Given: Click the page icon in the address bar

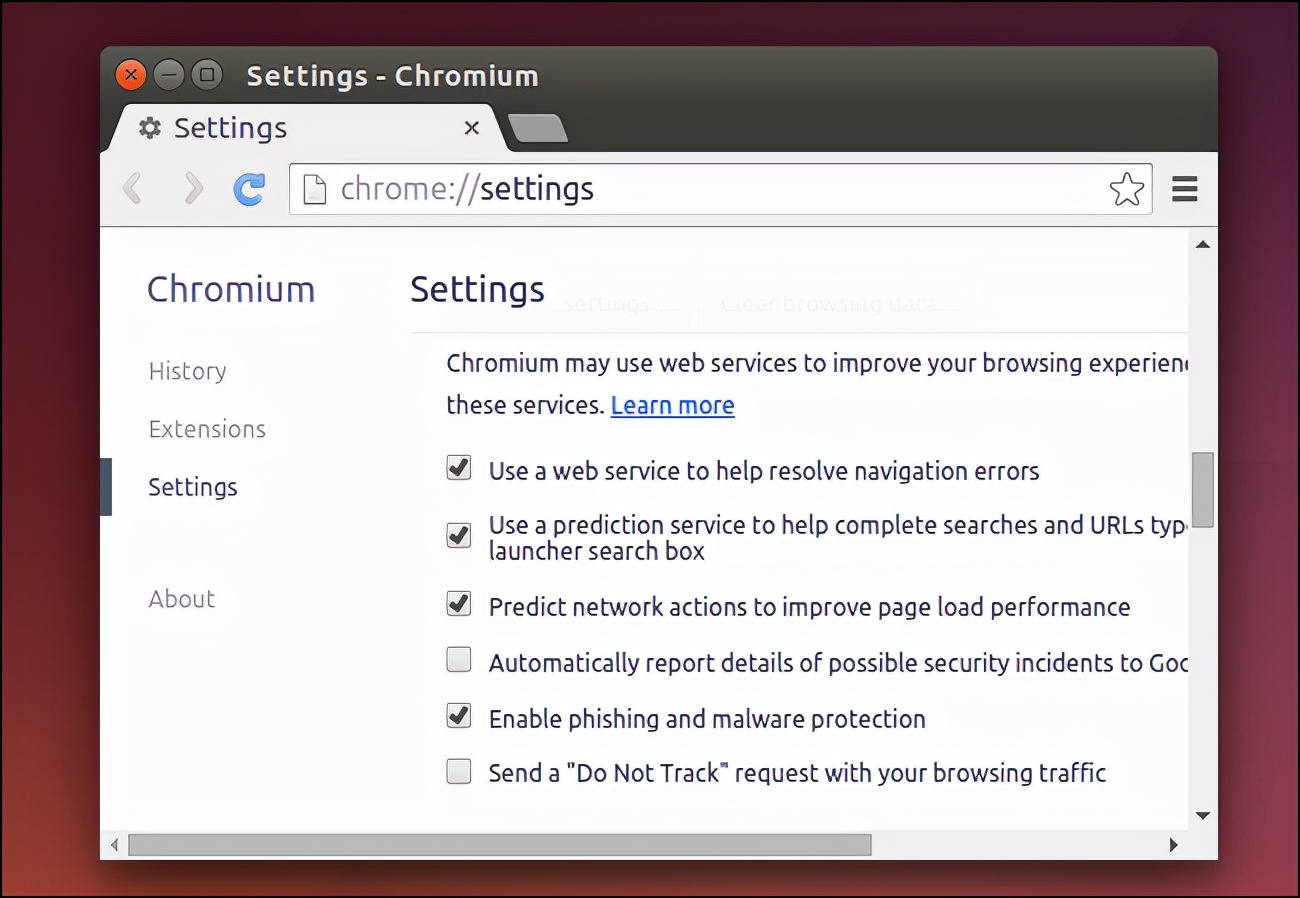Looking at the screenshot, I should 314,188.
